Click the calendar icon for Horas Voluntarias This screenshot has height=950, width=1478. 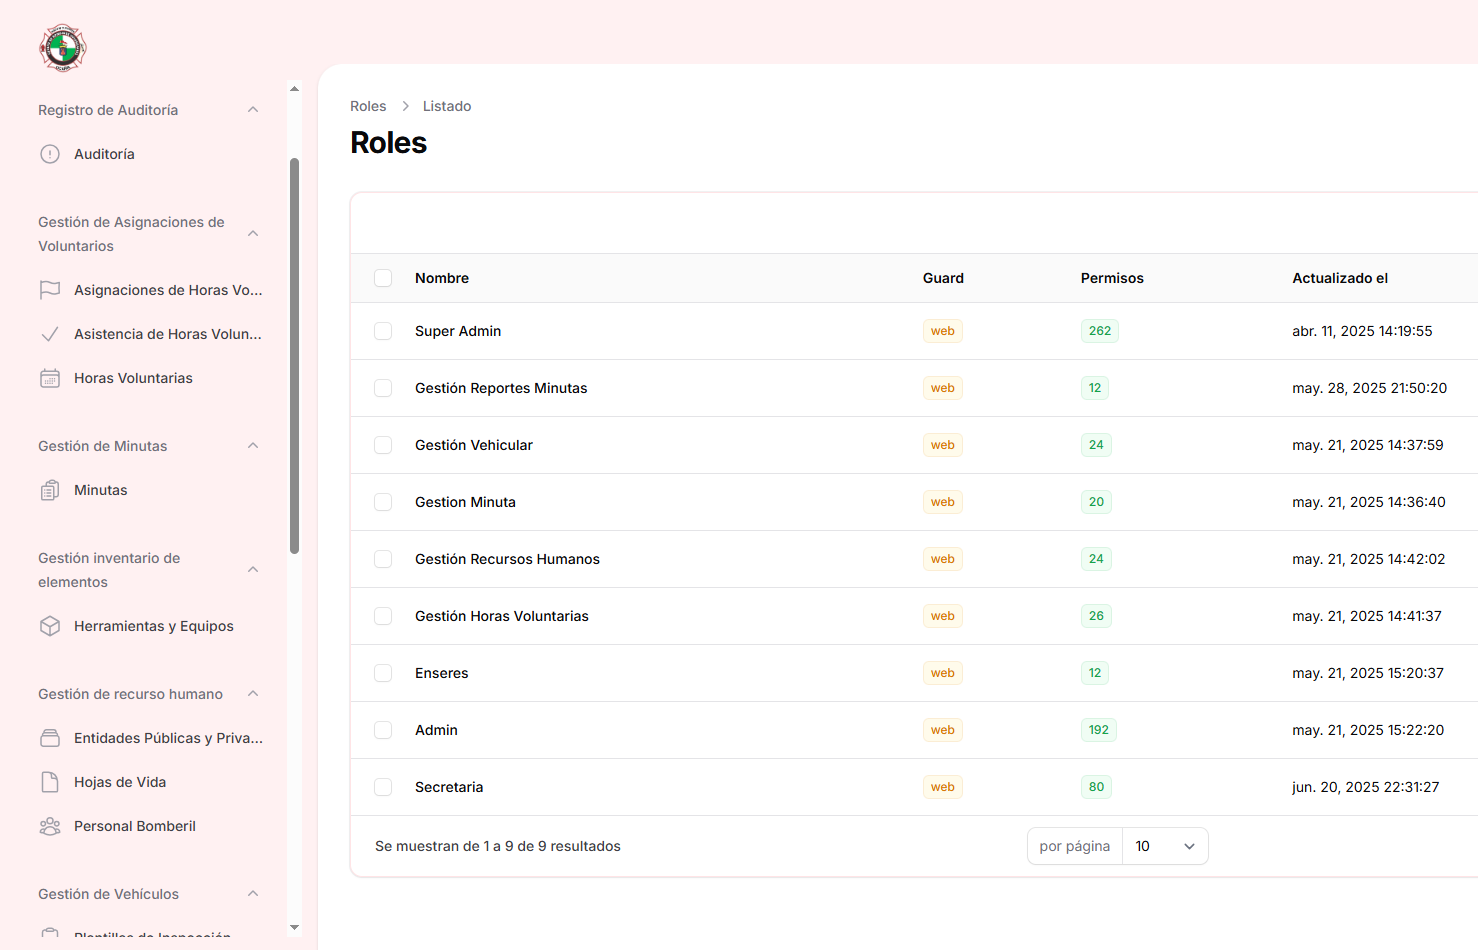(x=50, y=378)
